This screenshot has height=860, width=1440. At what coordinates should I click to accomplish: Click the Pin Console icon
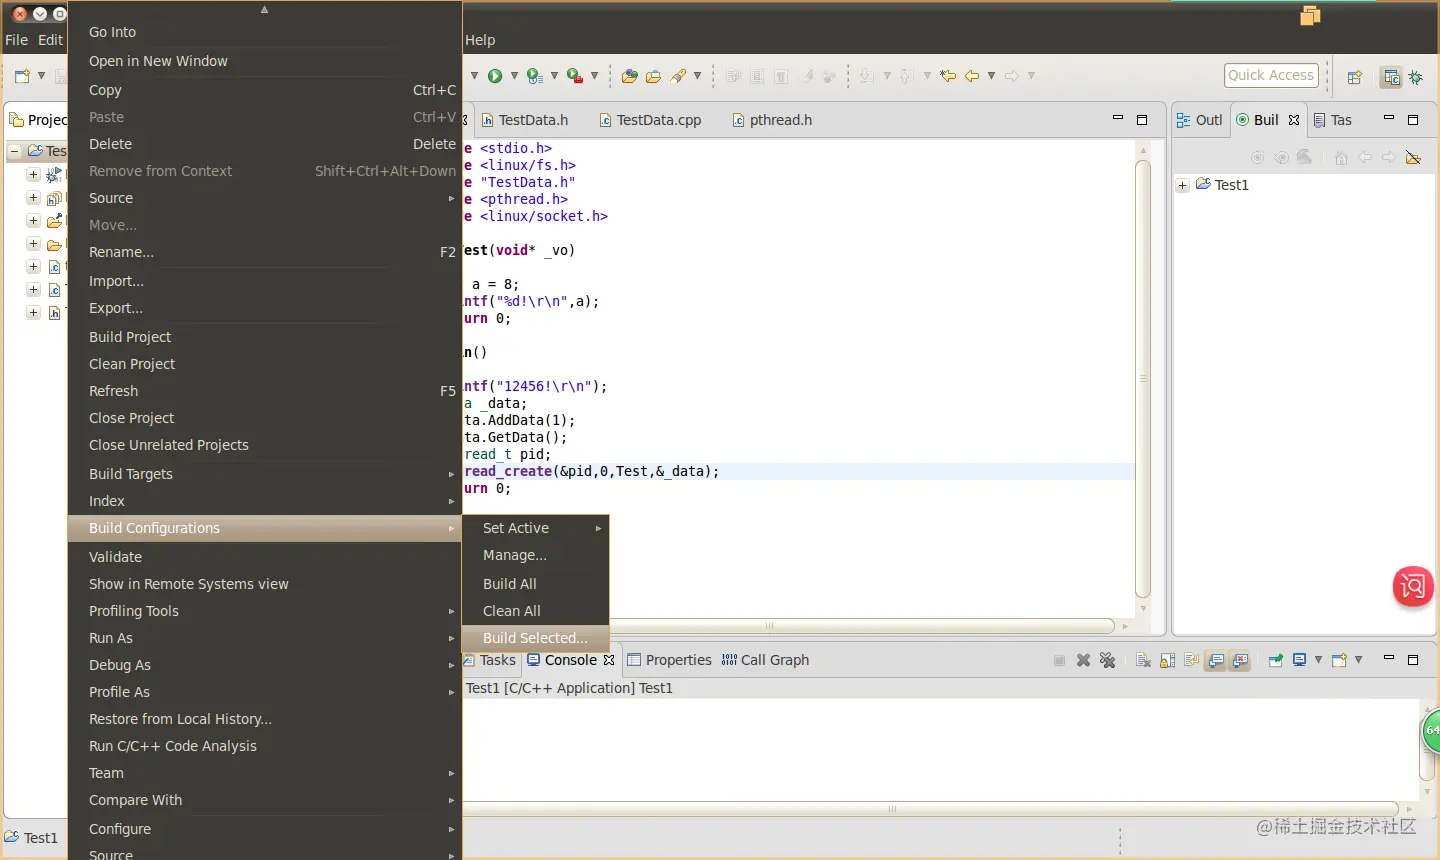[1276, 660]
